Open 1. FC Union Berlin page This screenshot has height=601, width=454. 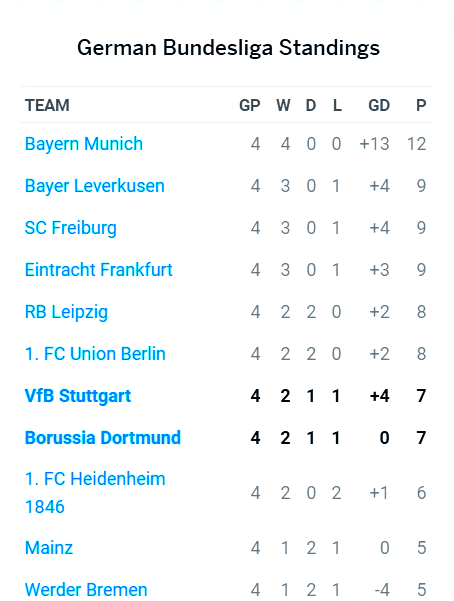pos(95,354)
